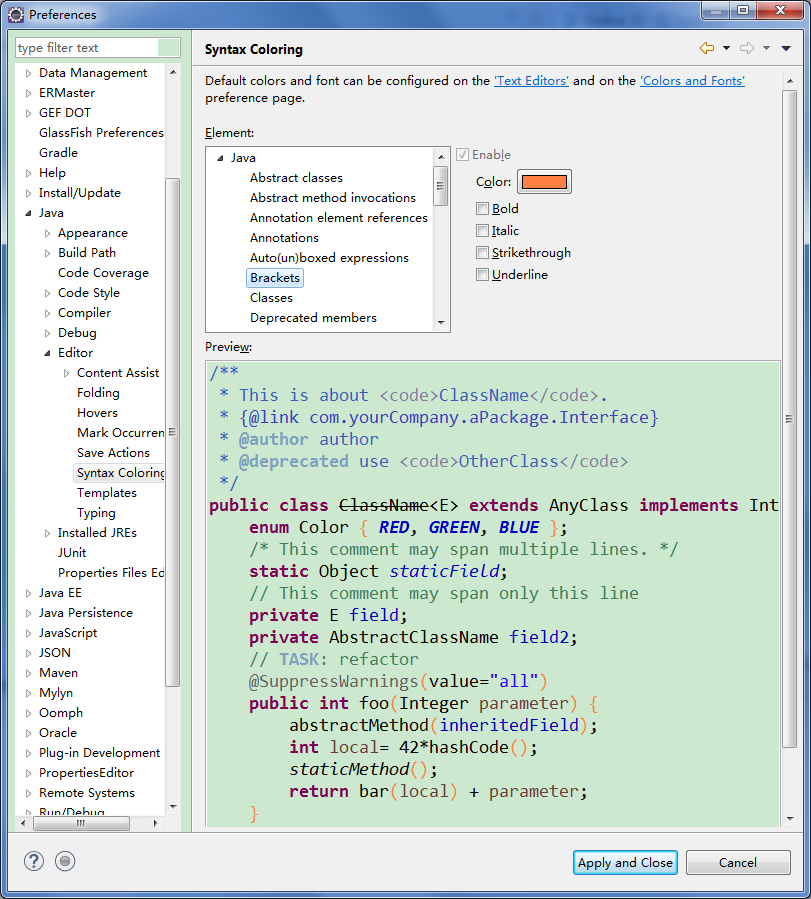Open GlassFish Preferences page
The height and width of the screenshot is (899, 811).
[101, 133]
